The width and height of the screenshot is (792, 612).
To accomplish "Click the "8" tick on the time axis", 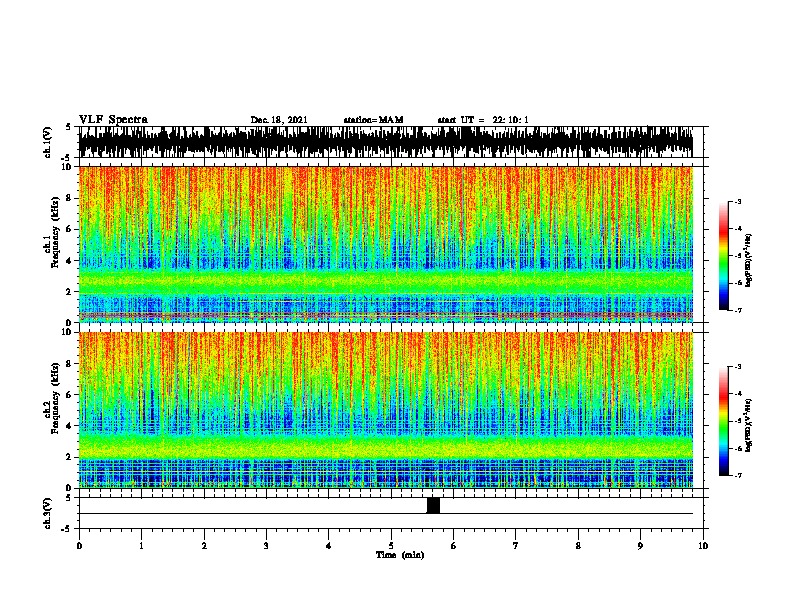I will tap(578, 546).
